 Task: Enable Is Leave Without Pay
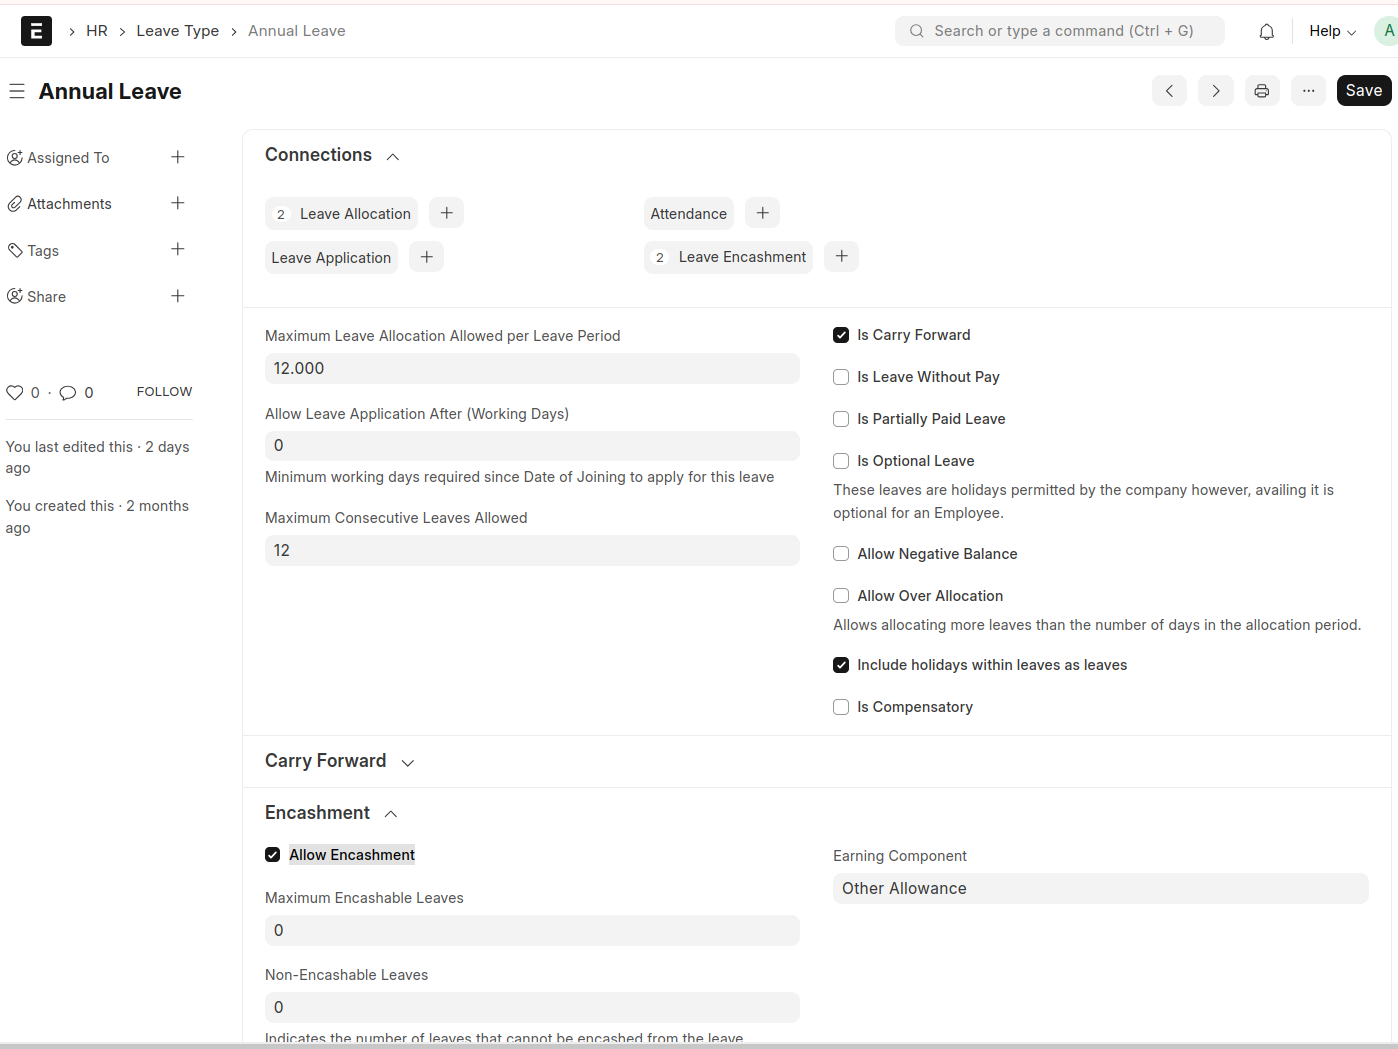click(841, 377)
